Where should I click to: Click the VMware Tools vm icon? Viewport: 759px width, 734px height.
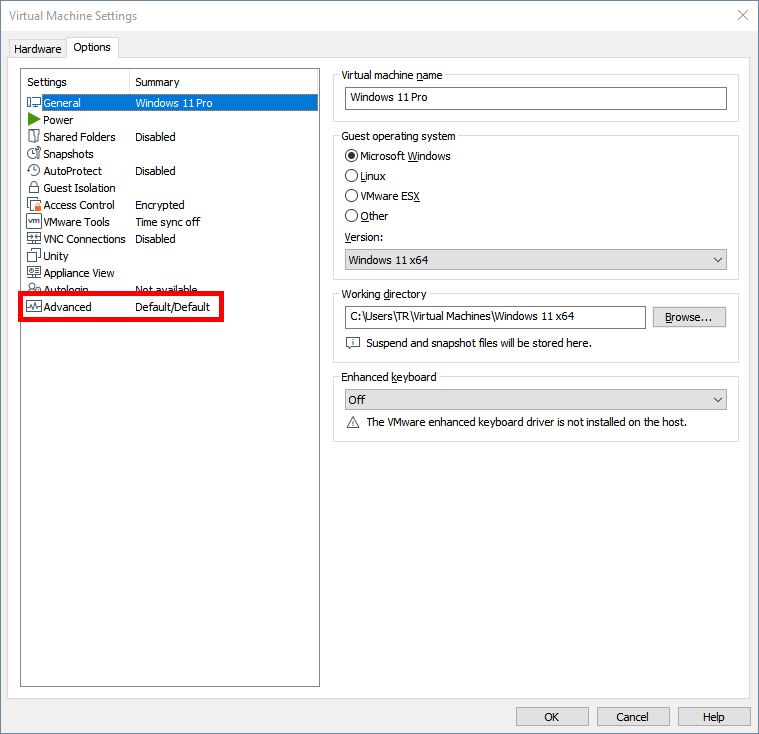coord(34,221)
